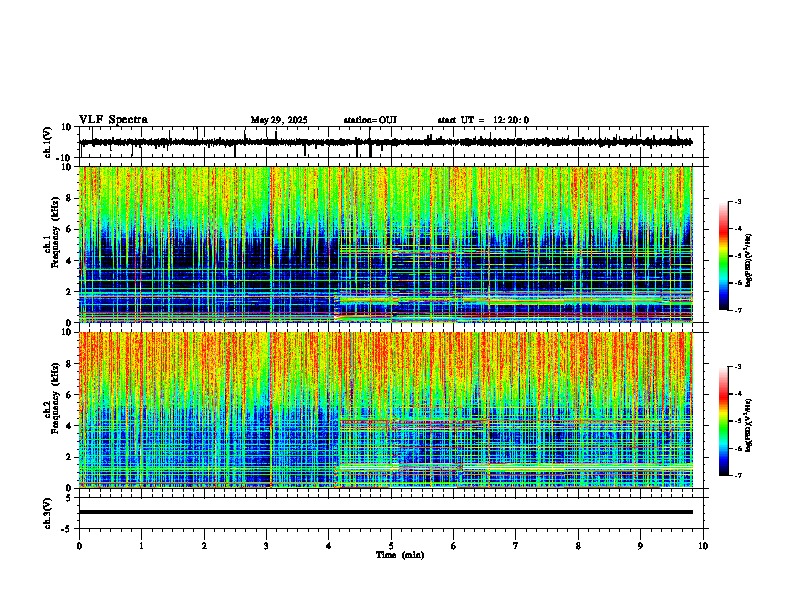
Task: Click the ch.3 flat black trace line
Action: pos(385,512)
